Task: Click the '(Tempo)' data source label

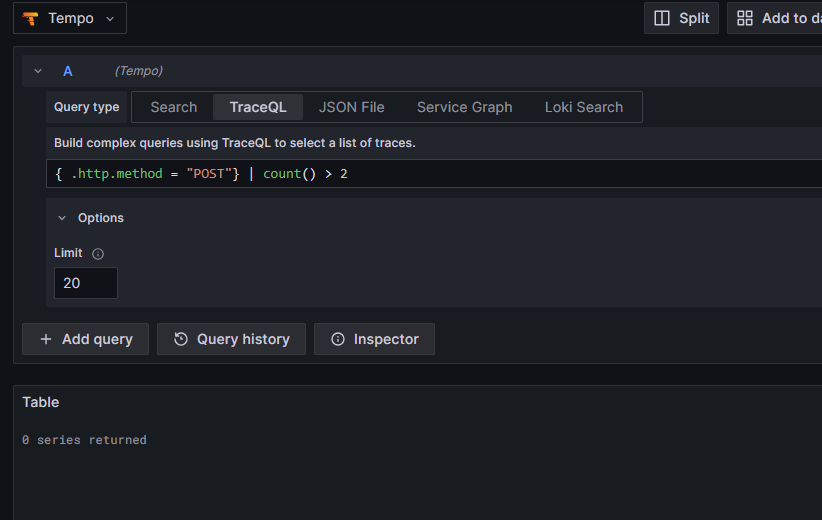Action: point(138,71)
